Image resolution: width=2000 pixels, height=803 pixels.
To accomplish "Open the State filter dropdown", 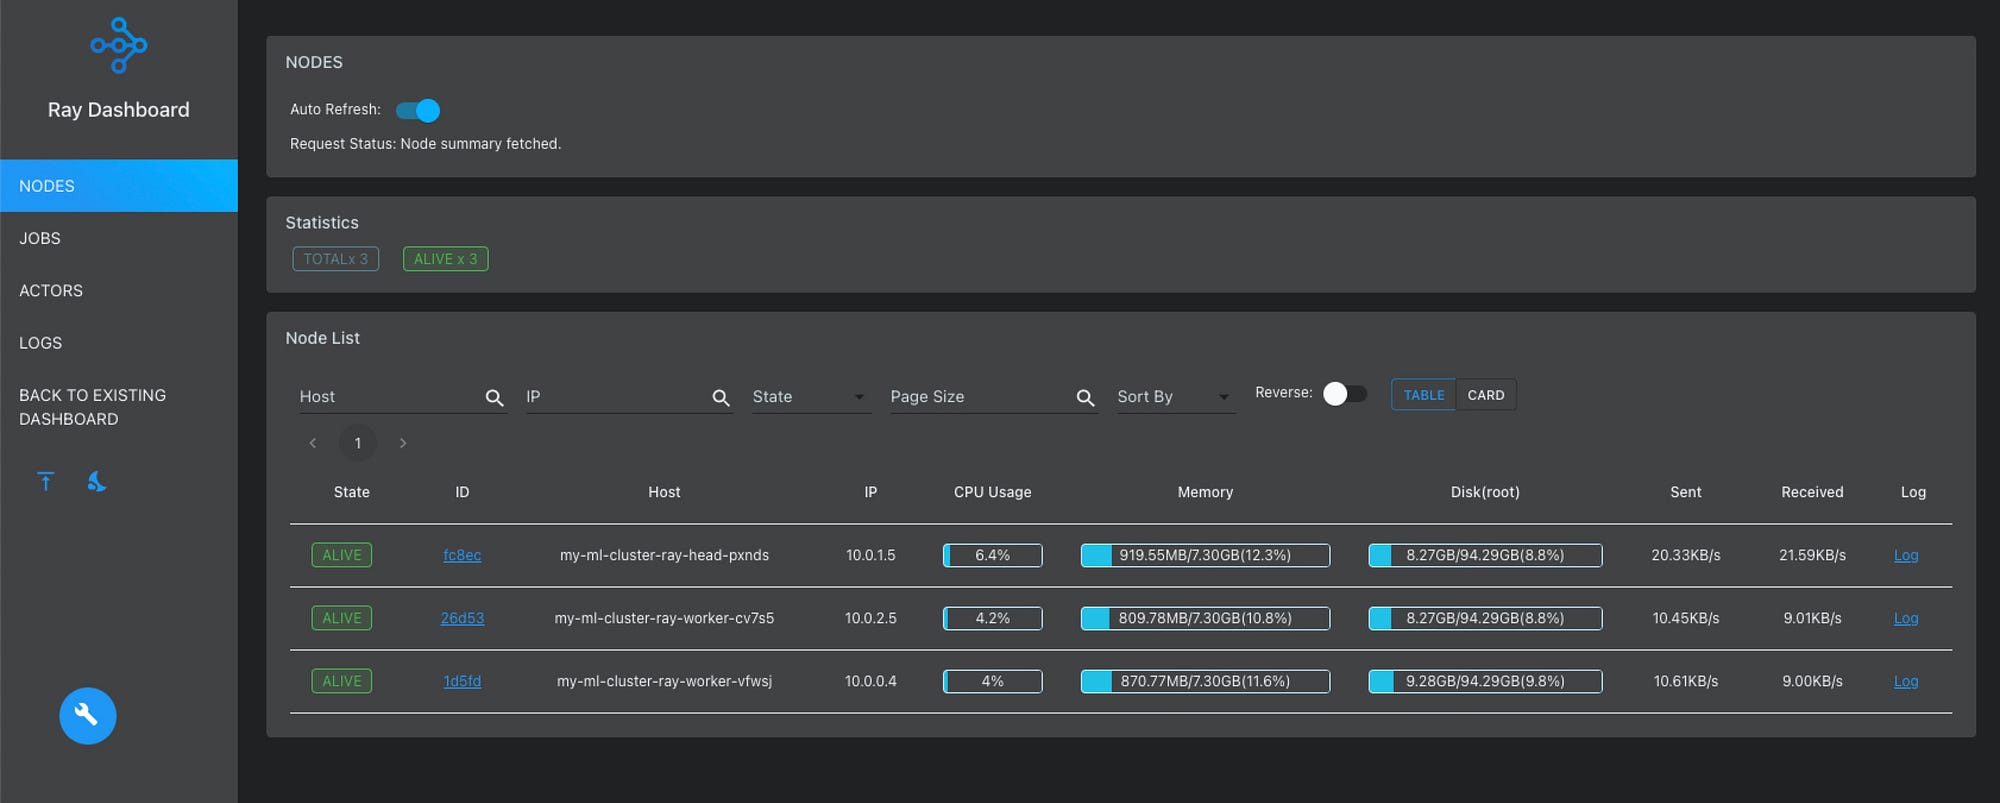I will [811, 397].
